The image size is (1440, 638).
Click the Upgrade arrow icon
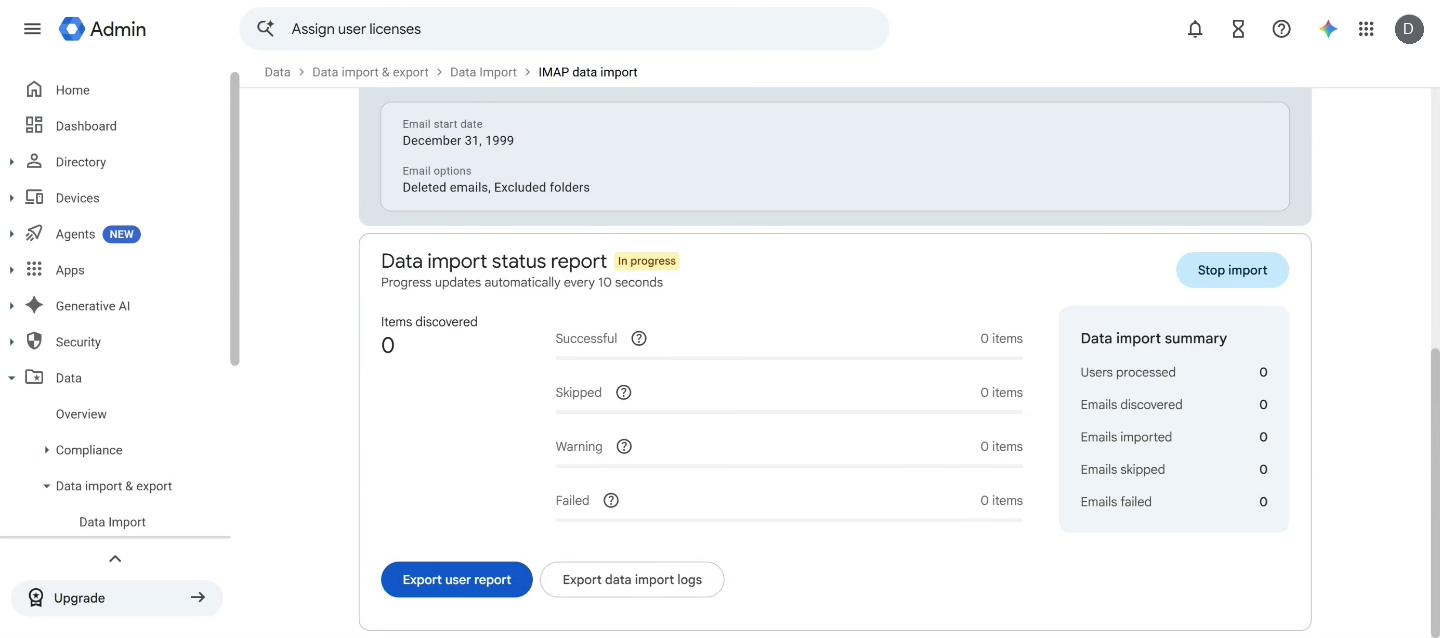tap(198, 597)
